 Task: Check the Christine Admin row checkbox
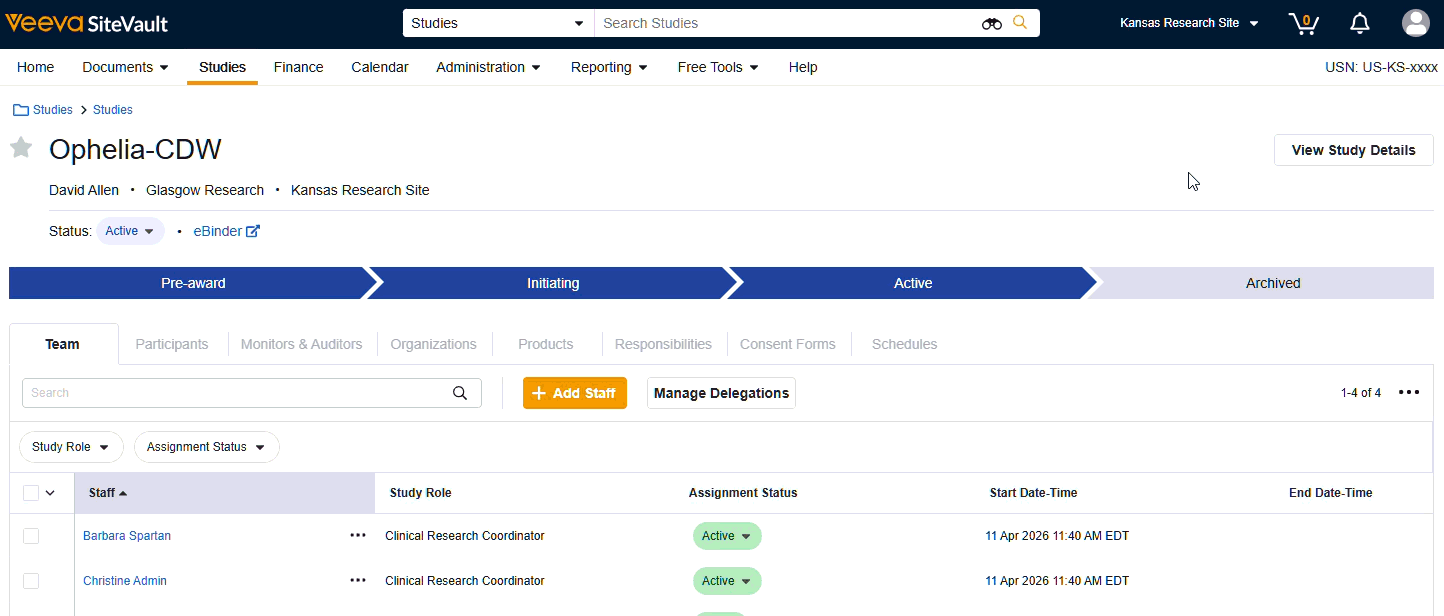pyautogui.click(x=31, y=581)
